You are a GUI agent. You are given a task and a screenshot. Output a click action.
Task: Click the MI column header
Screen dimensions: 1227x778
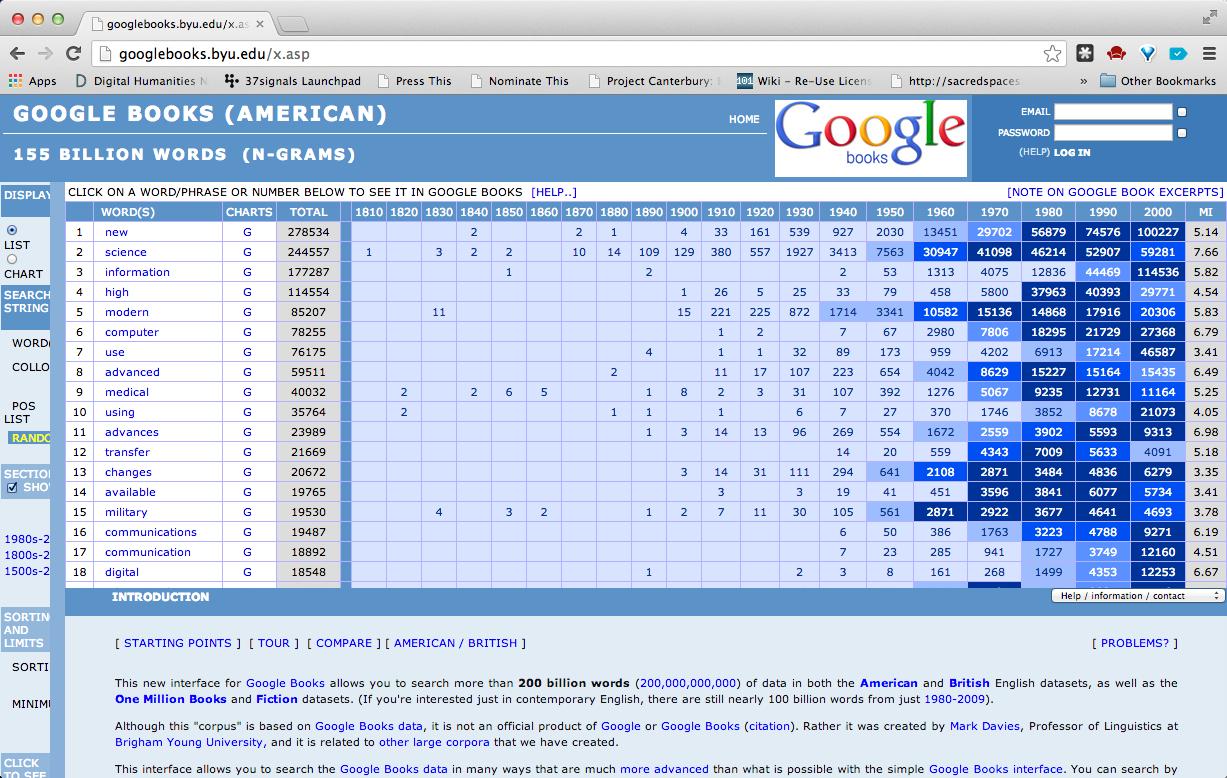click(x=1205, y=212)
